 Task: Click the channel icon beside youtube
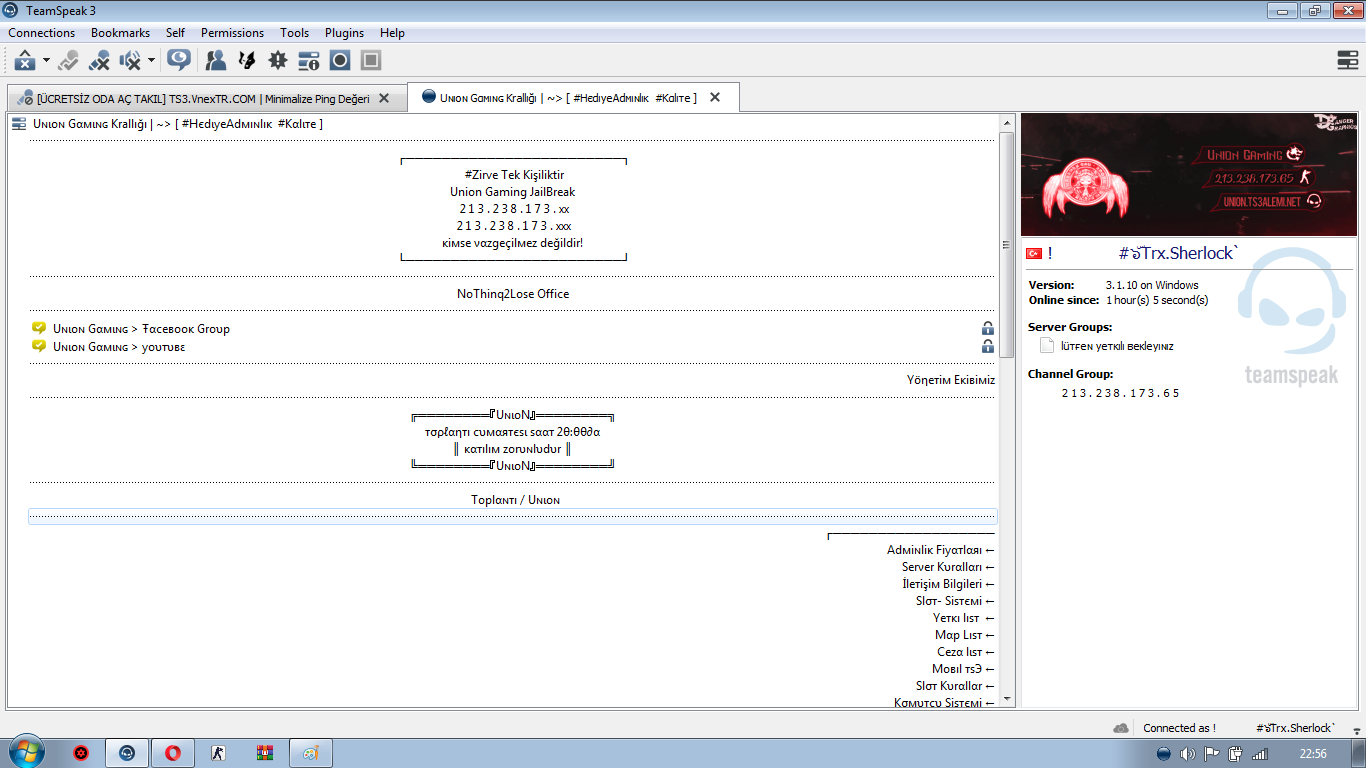tap(39, 346)
